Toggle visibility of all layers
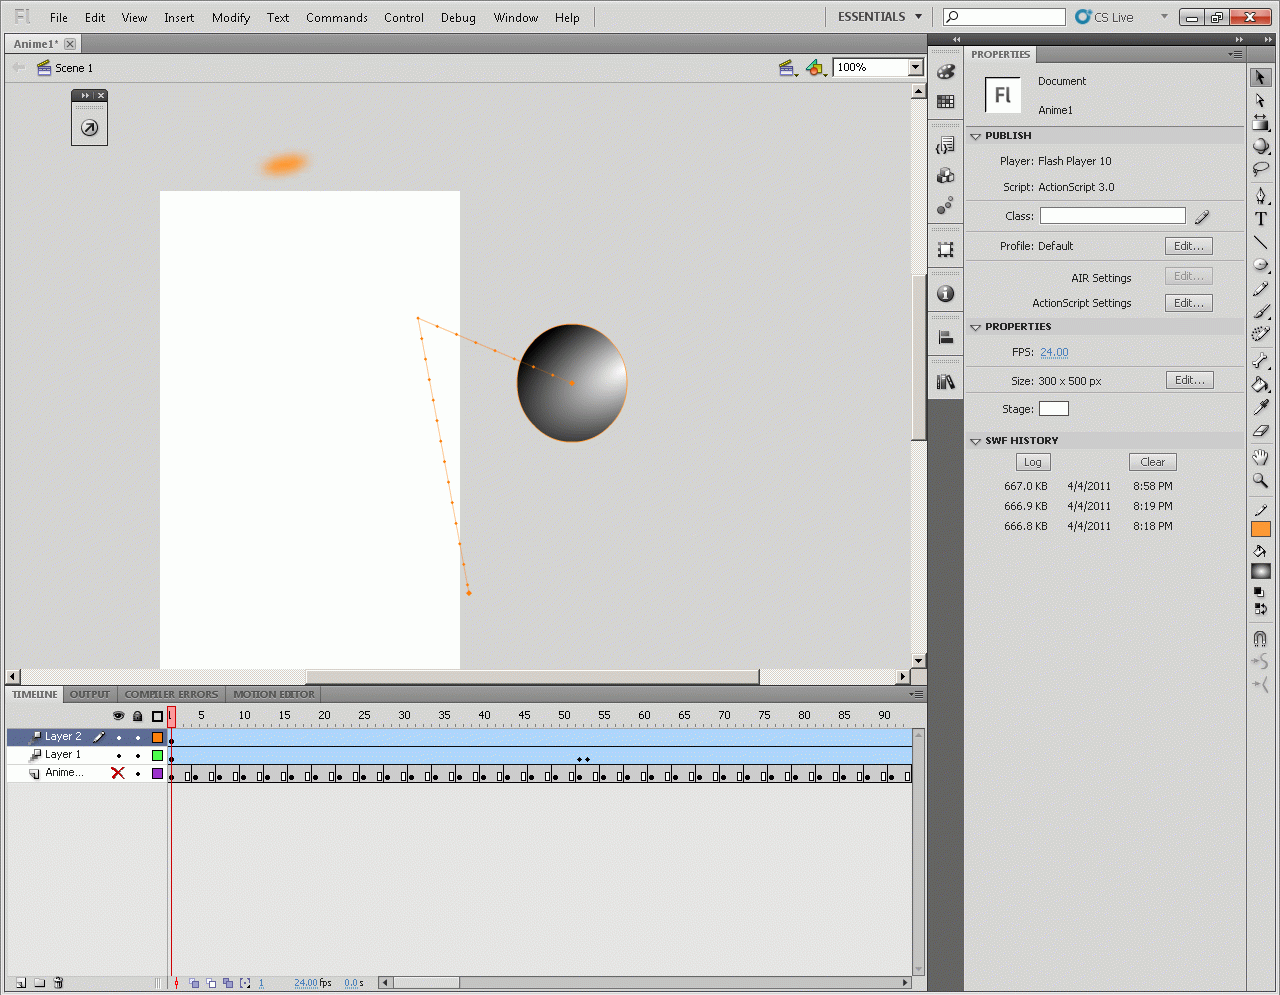The width and height of the screenshot is (1280, 995). click(118, 716)
